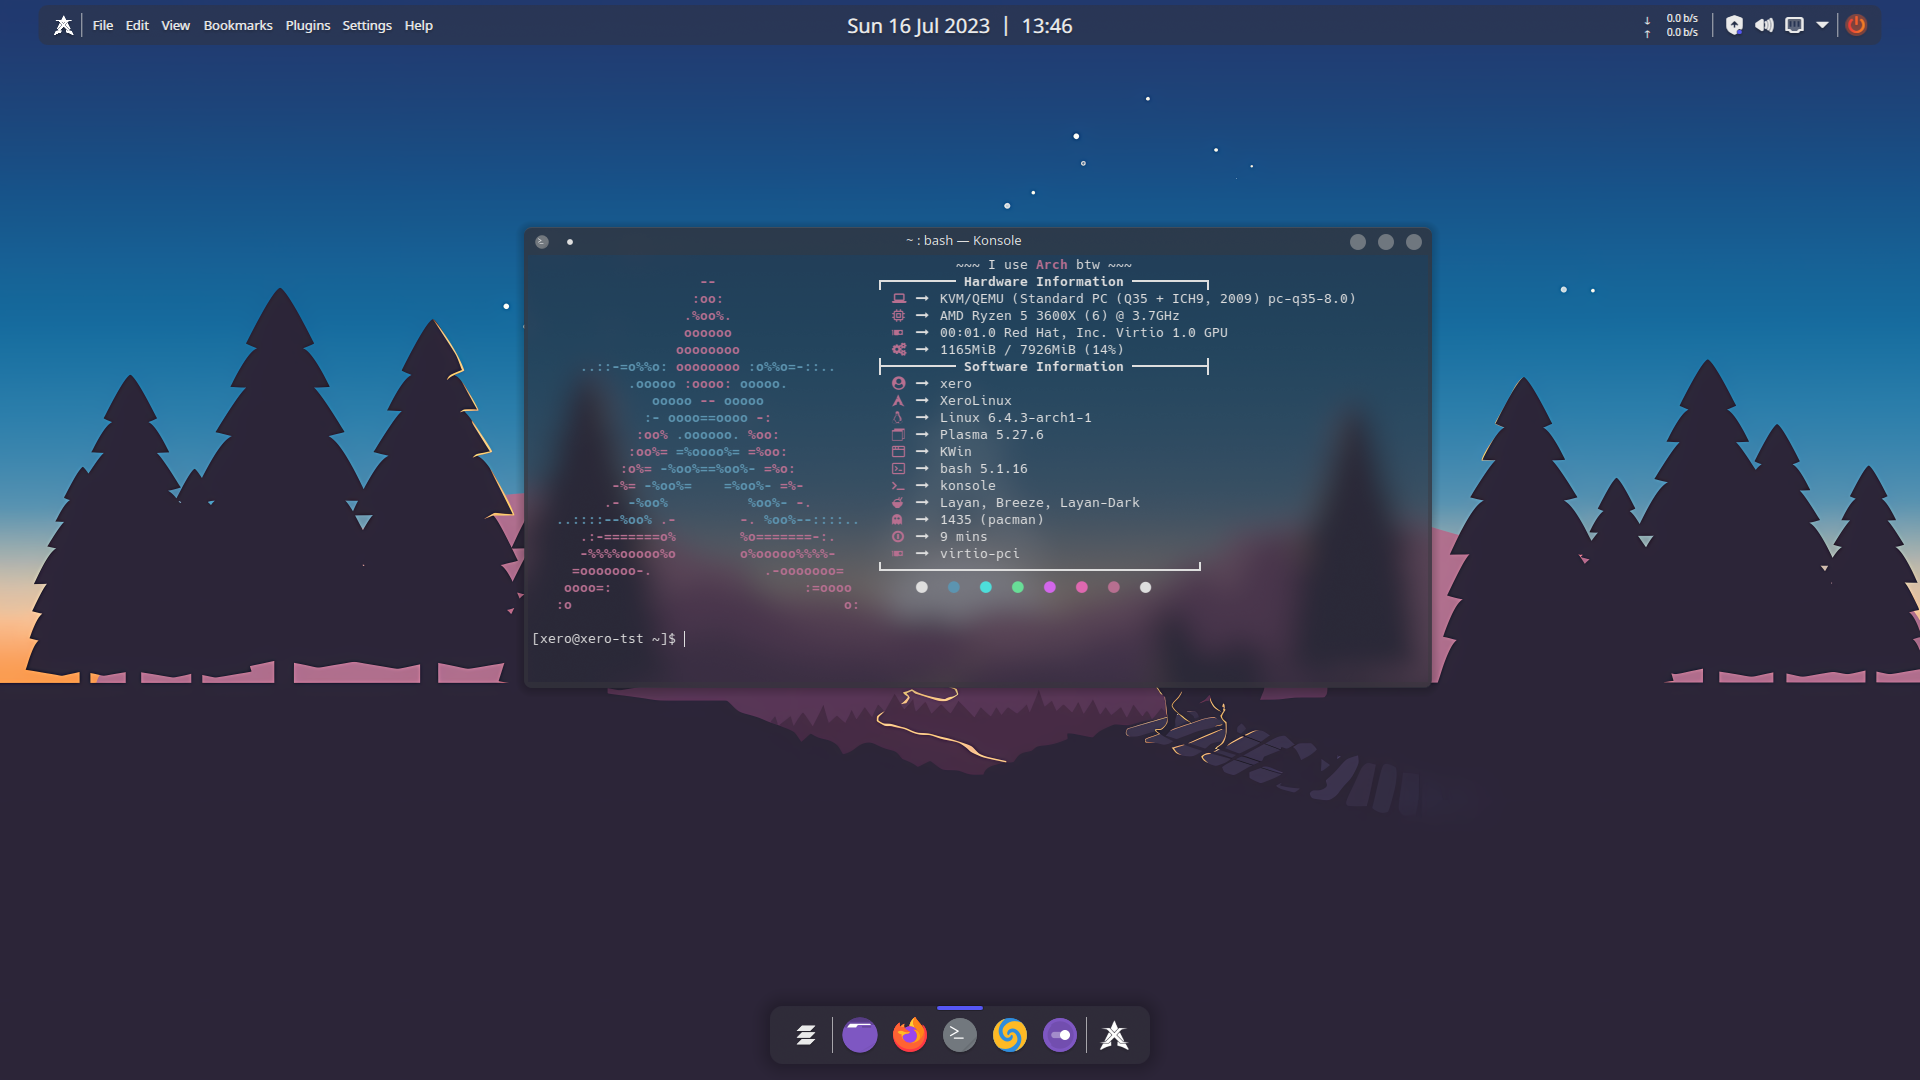Open the Settings menu
Screen dimensions: 1920x1080
point(367,25)
